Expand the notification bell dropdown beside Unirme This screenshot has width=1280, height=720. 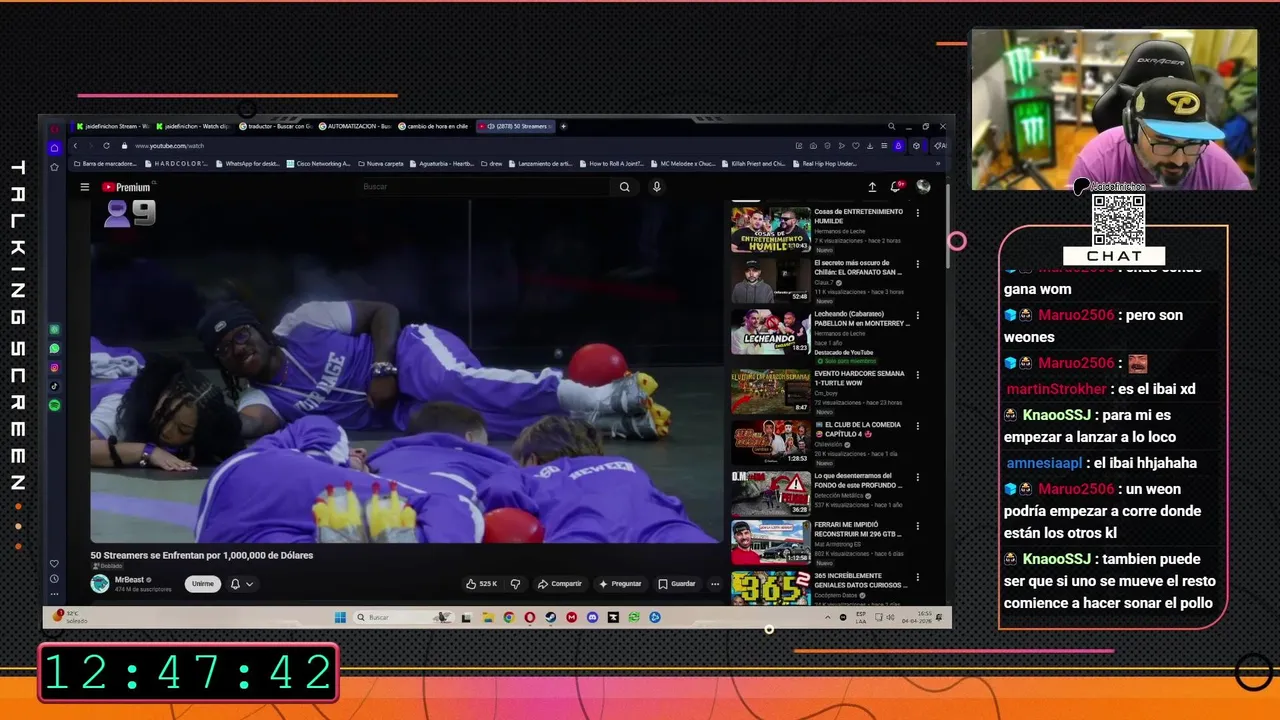click(242, 584)
